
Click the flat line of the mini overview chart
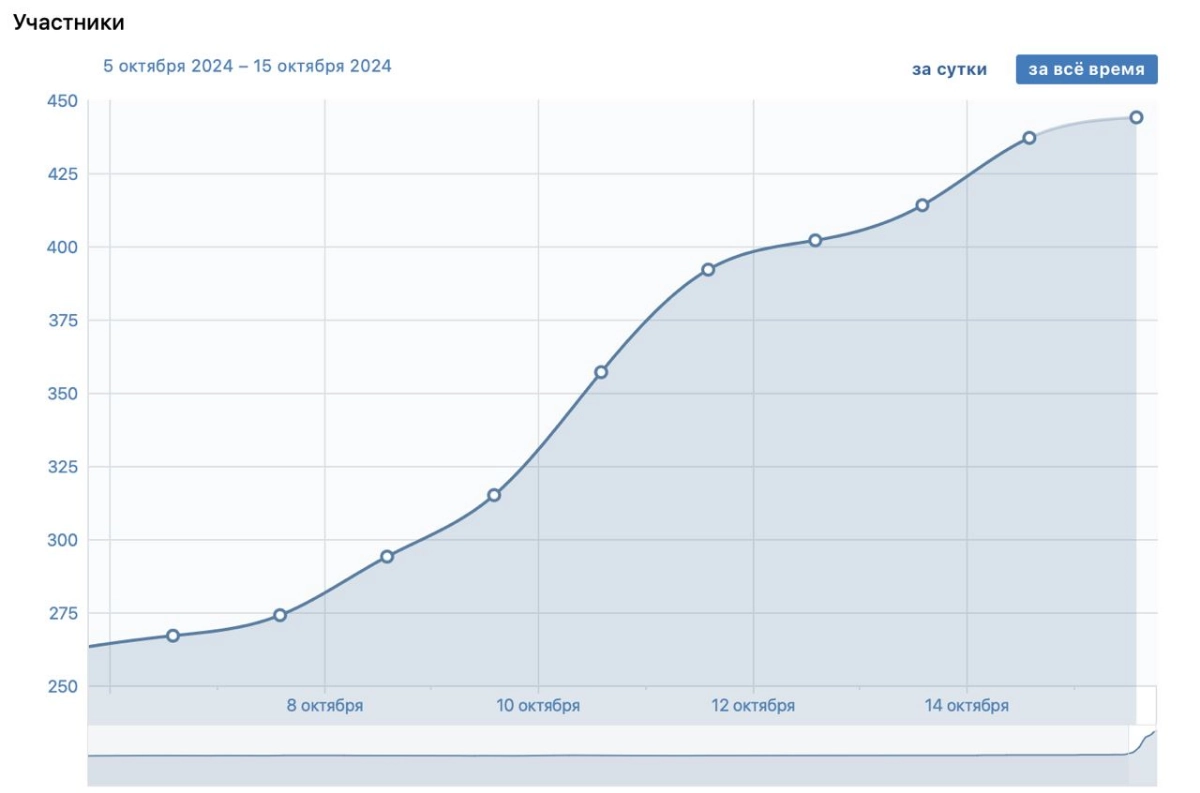point(608,755)
